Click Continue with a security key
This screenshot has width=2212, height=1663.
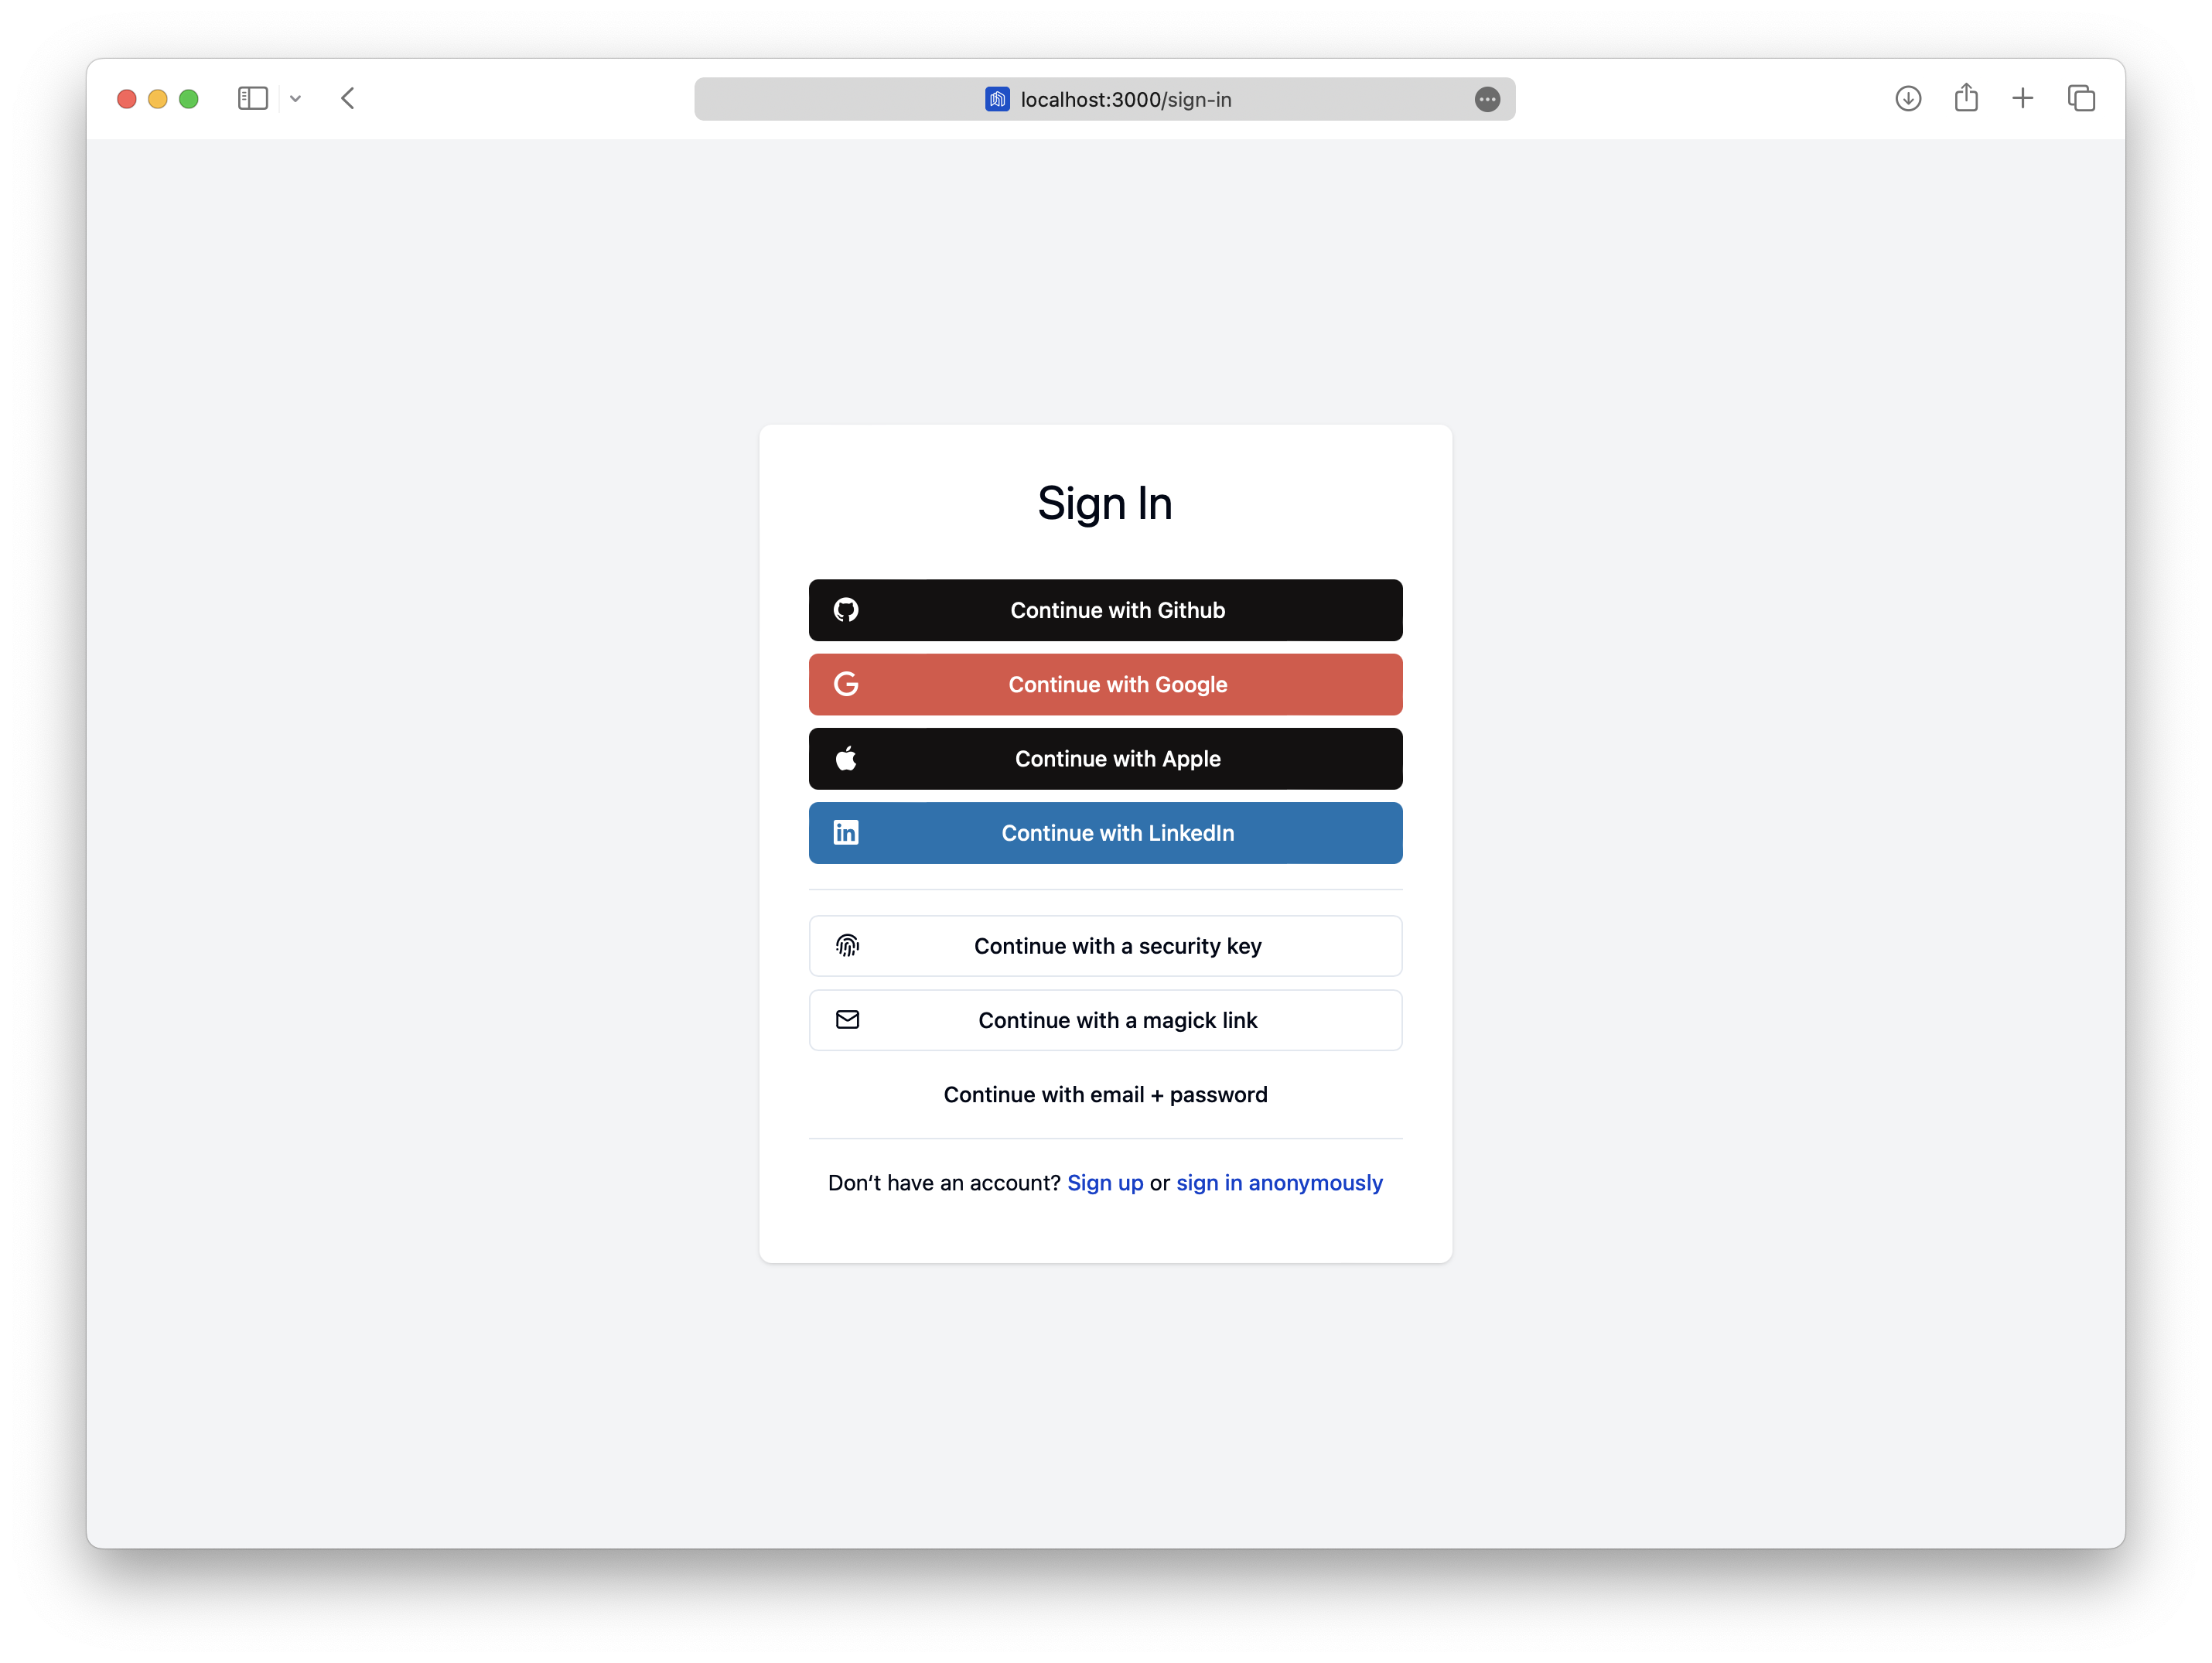[1105, 945]
